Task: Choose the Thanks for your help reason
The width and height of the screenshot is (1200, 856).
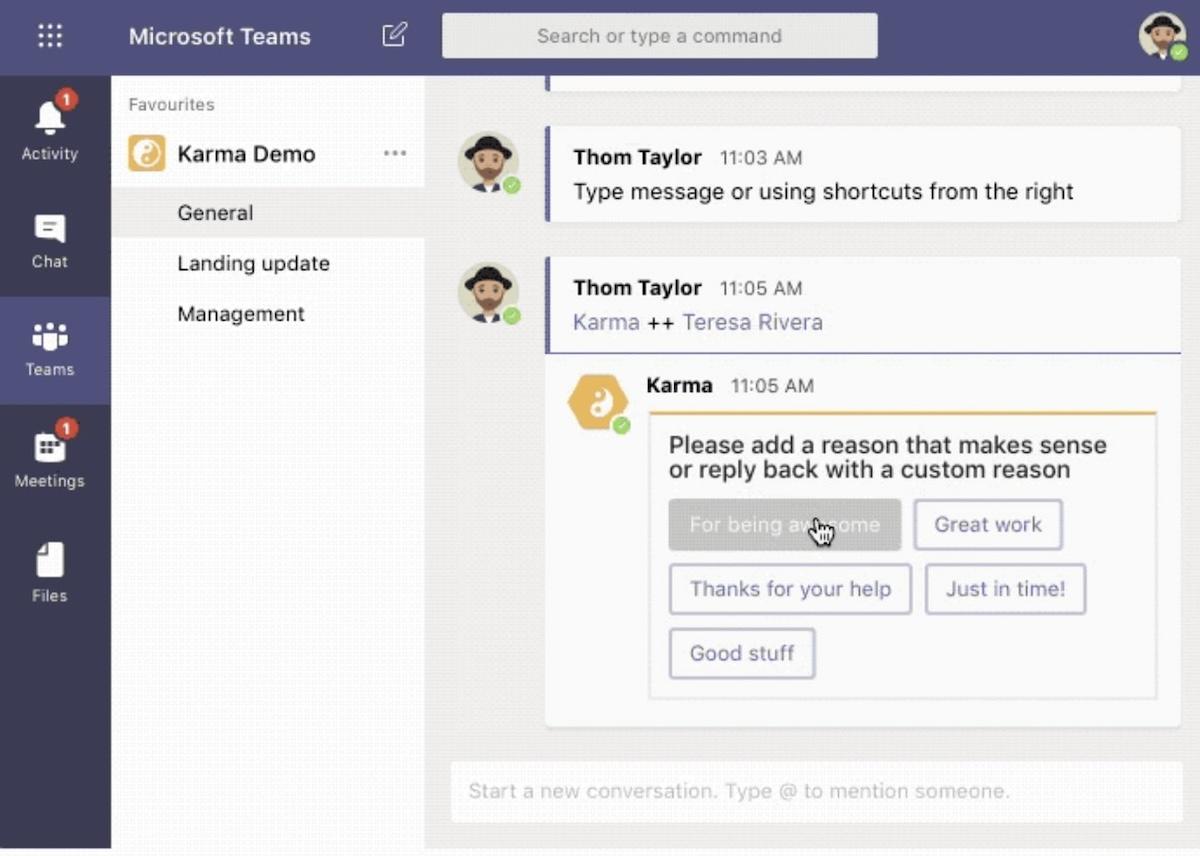Action: coord(790,589)
